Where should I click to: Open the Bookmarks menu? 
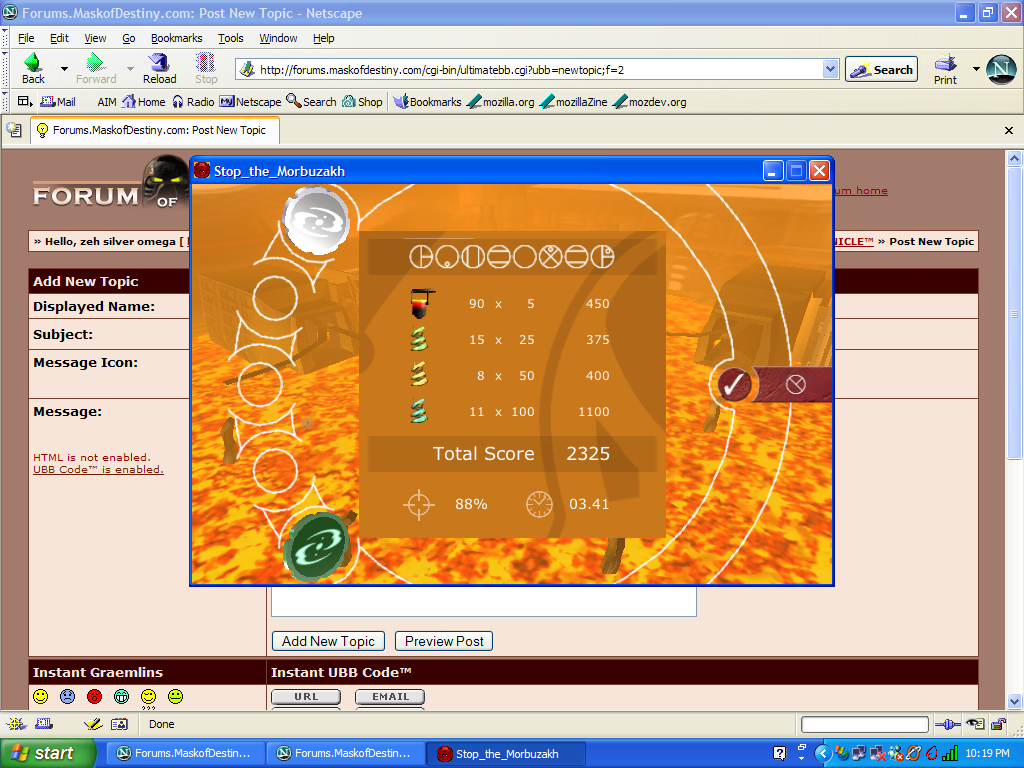(176, 38)
